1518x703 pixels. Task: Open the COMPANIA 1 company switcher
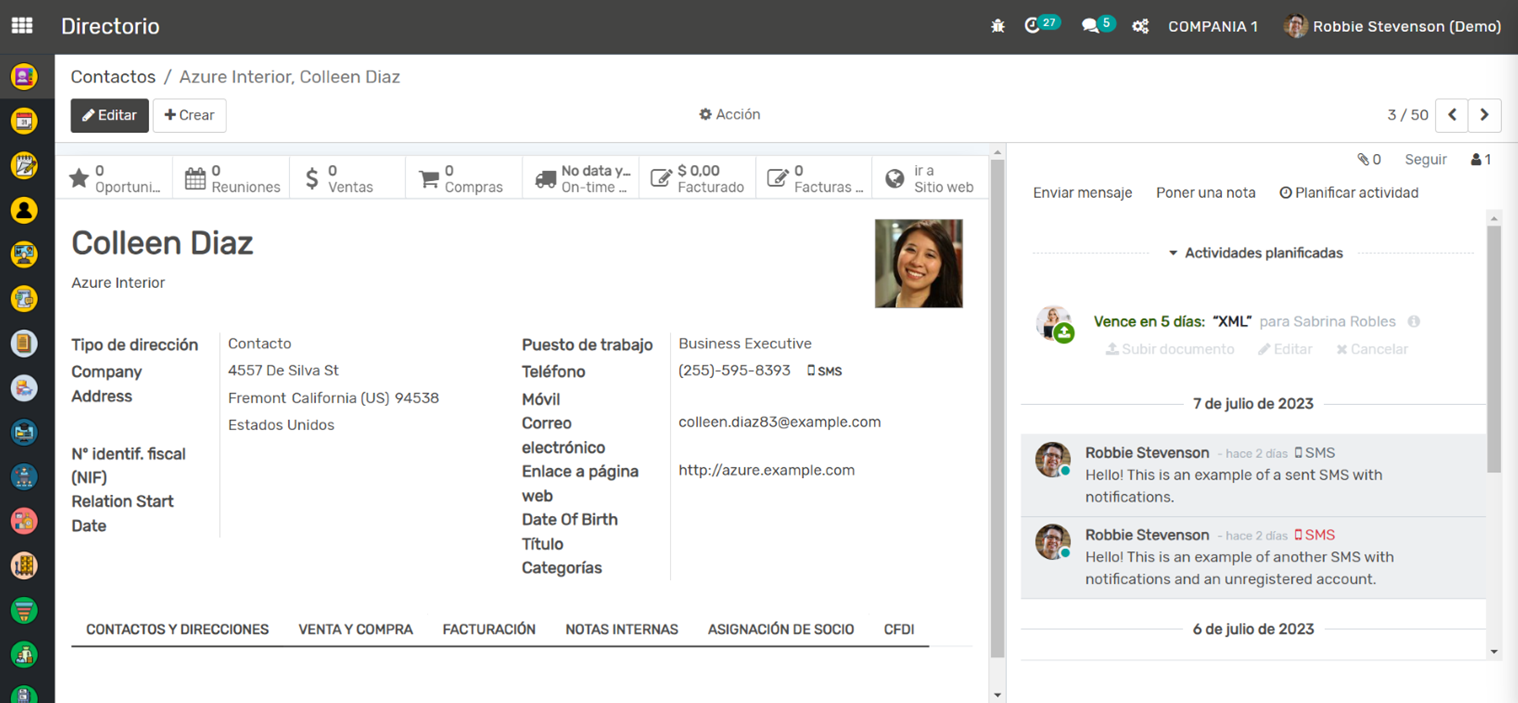1212,27
